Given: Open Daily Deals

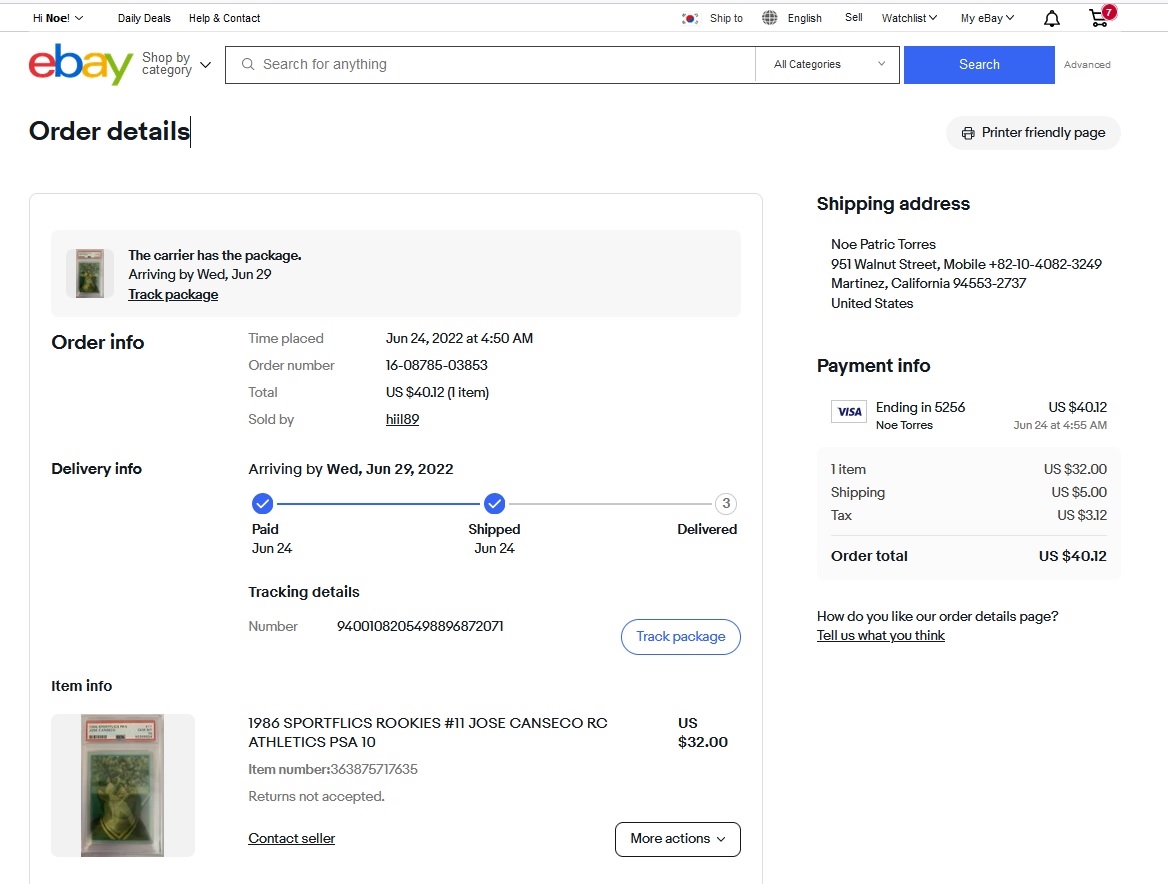Looking at the screenshot, I should pyautogui.click(x=144, y=18).
